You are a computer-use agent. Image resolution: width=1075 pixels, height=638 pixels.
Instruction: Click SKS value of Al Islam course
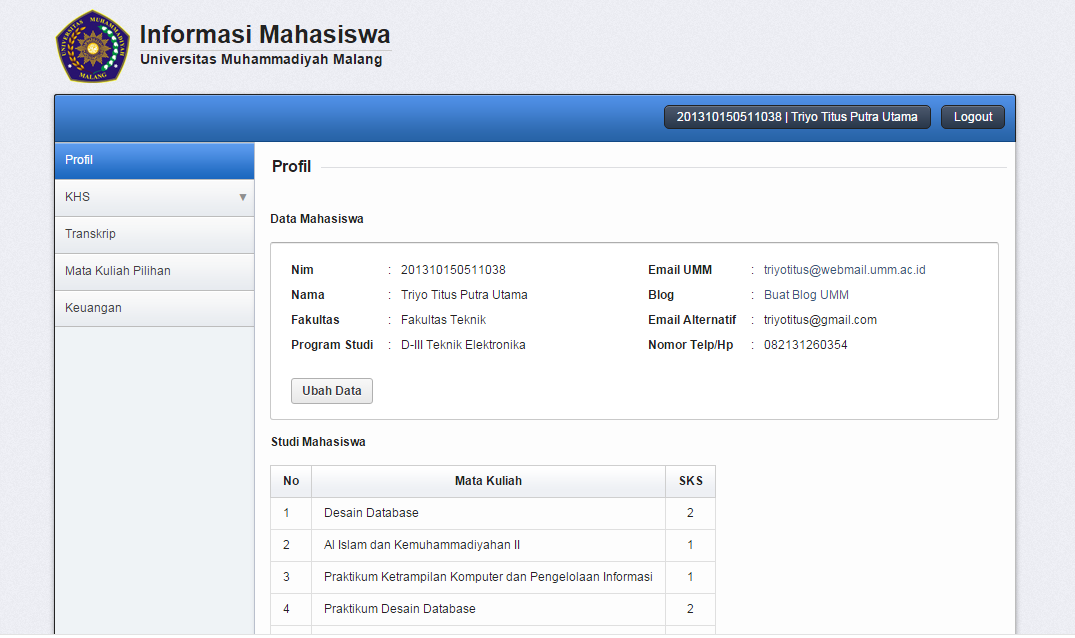coord(690,545)
